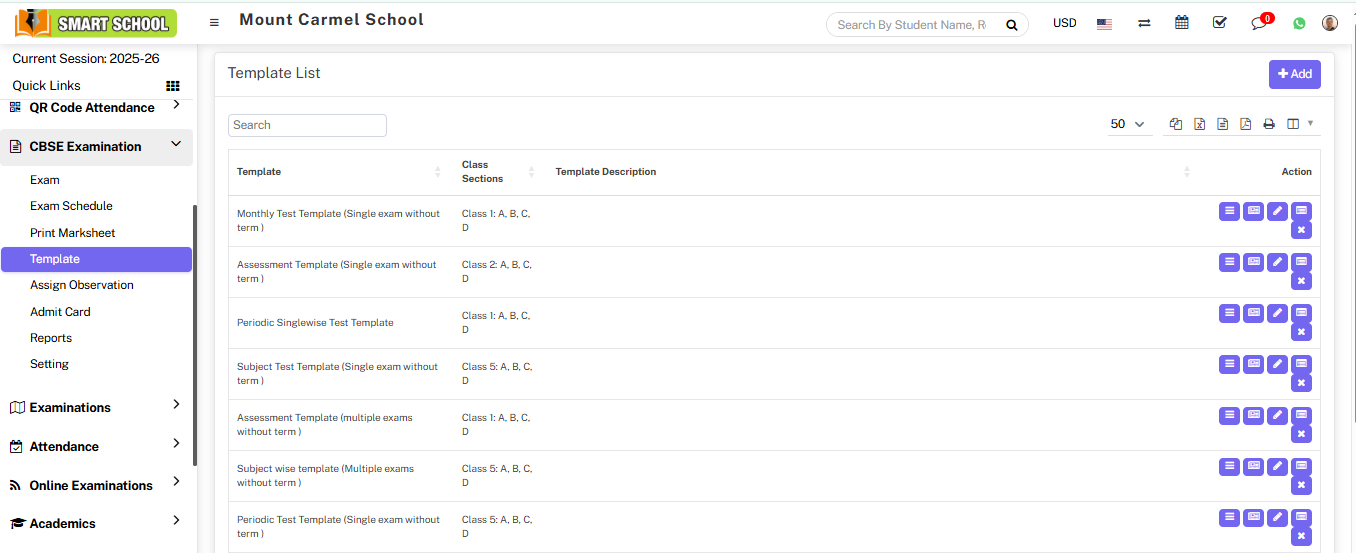Open chat notifications with red badge
The width and height of the screenshot is (1356, 553).
click(x=1259, y=23)
